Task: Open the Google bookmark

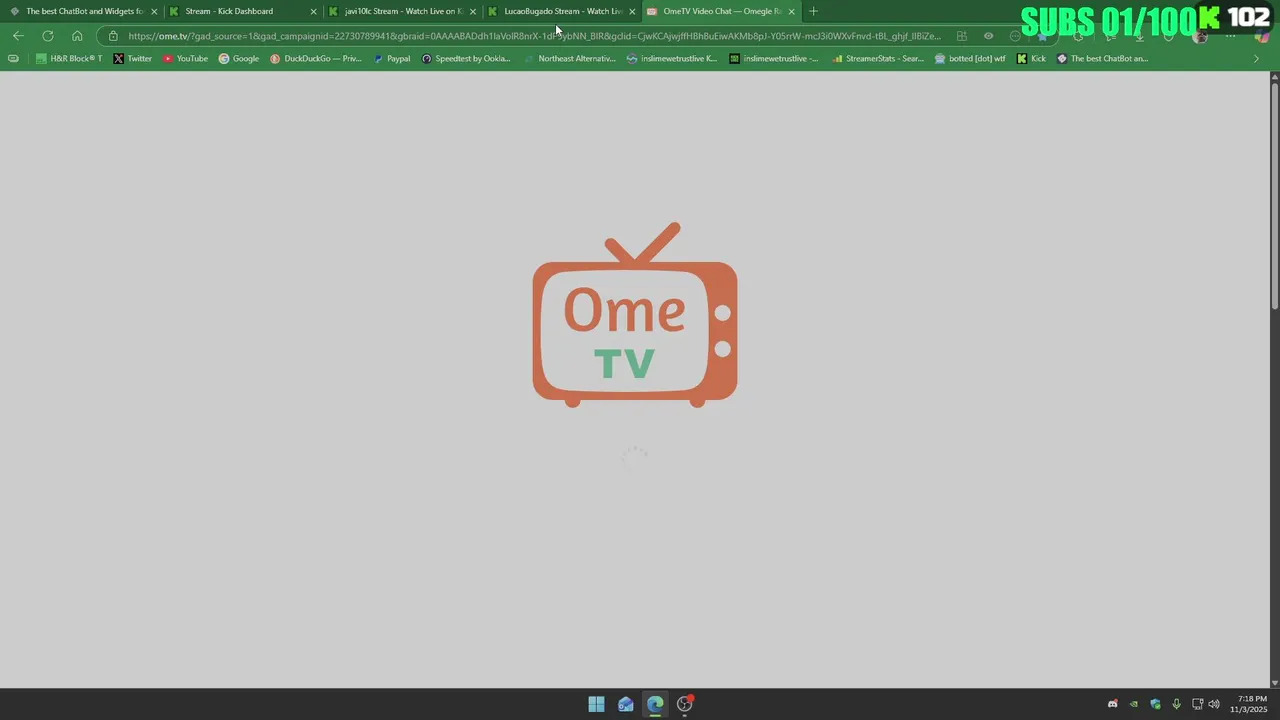Action: pos(239,58)
